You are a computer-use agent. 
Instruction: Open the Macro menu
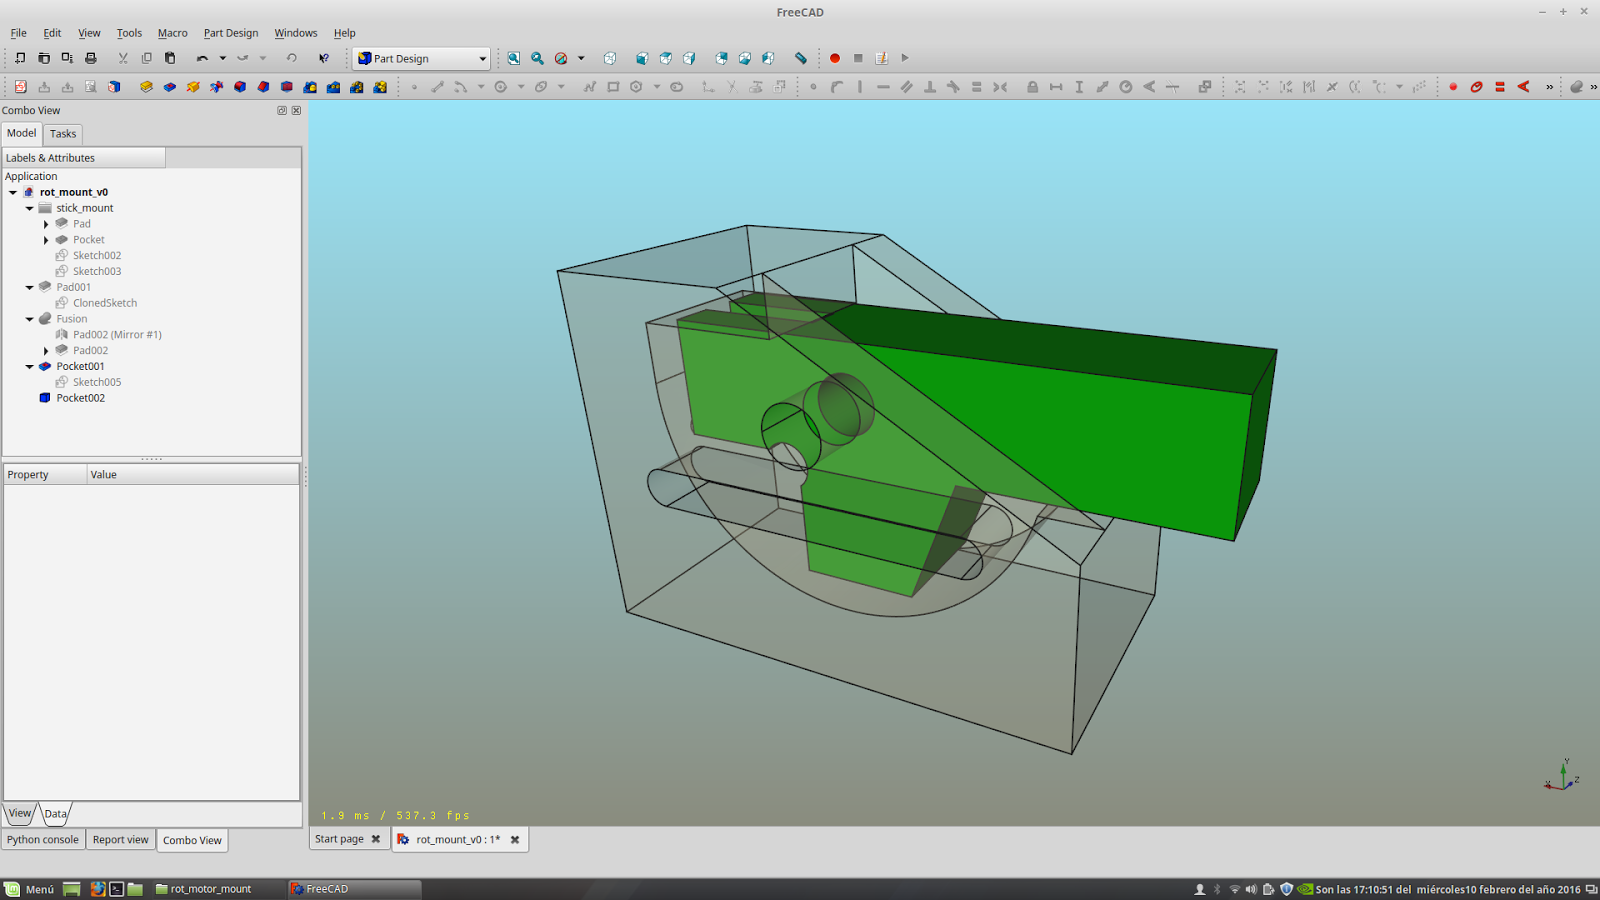point(172,33)
